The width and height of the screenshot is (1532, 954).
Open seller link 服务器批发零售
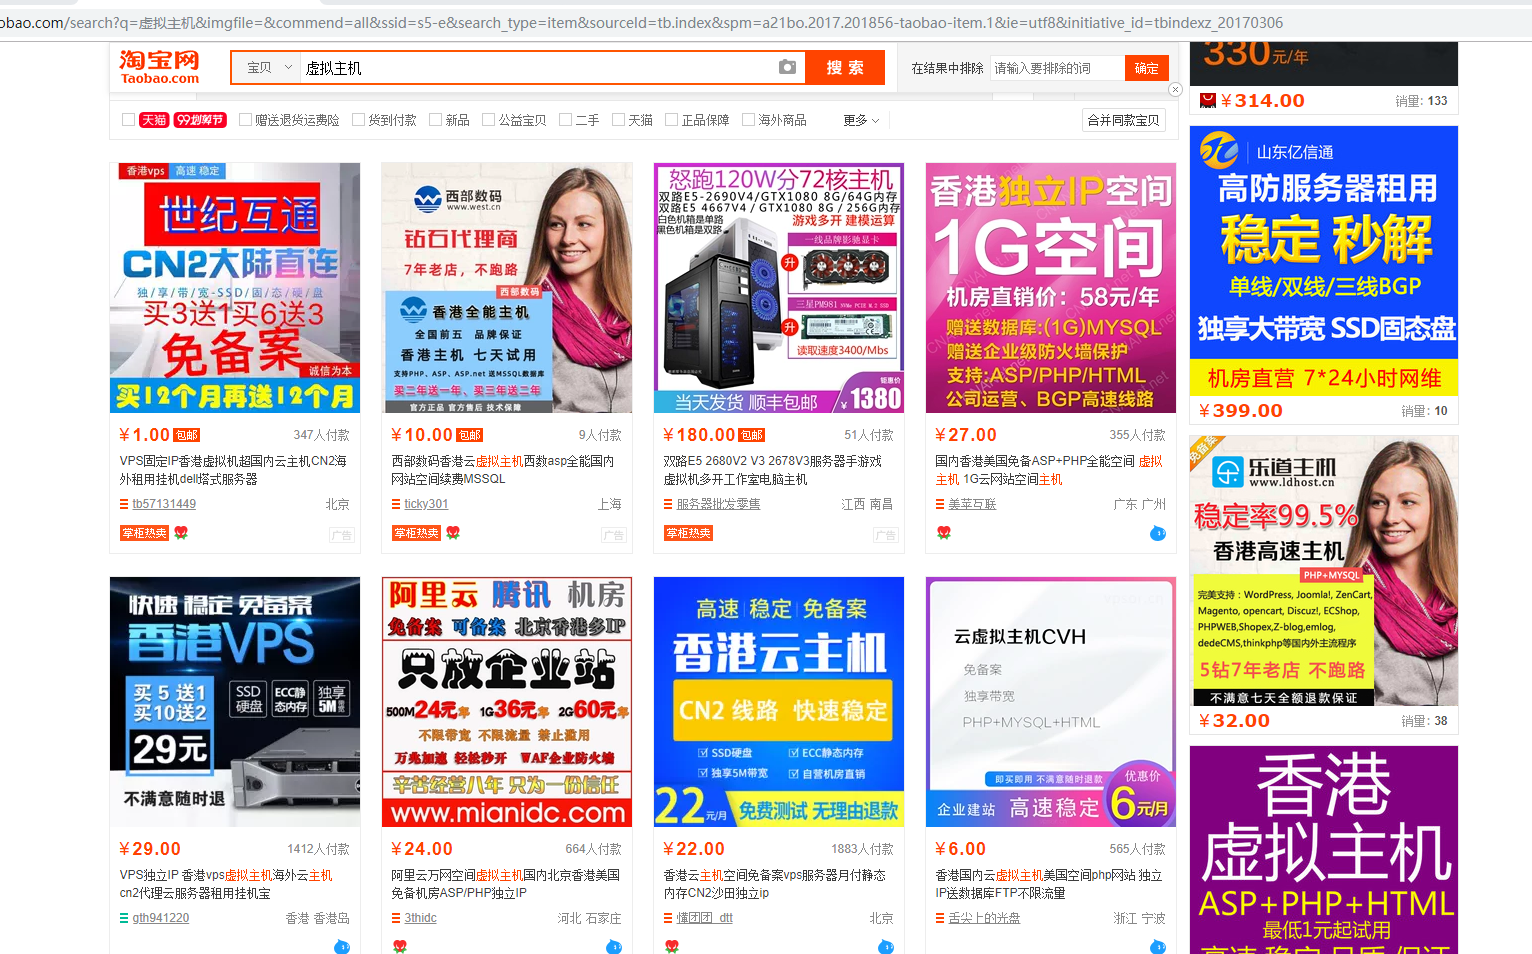[x=718, y=504]
